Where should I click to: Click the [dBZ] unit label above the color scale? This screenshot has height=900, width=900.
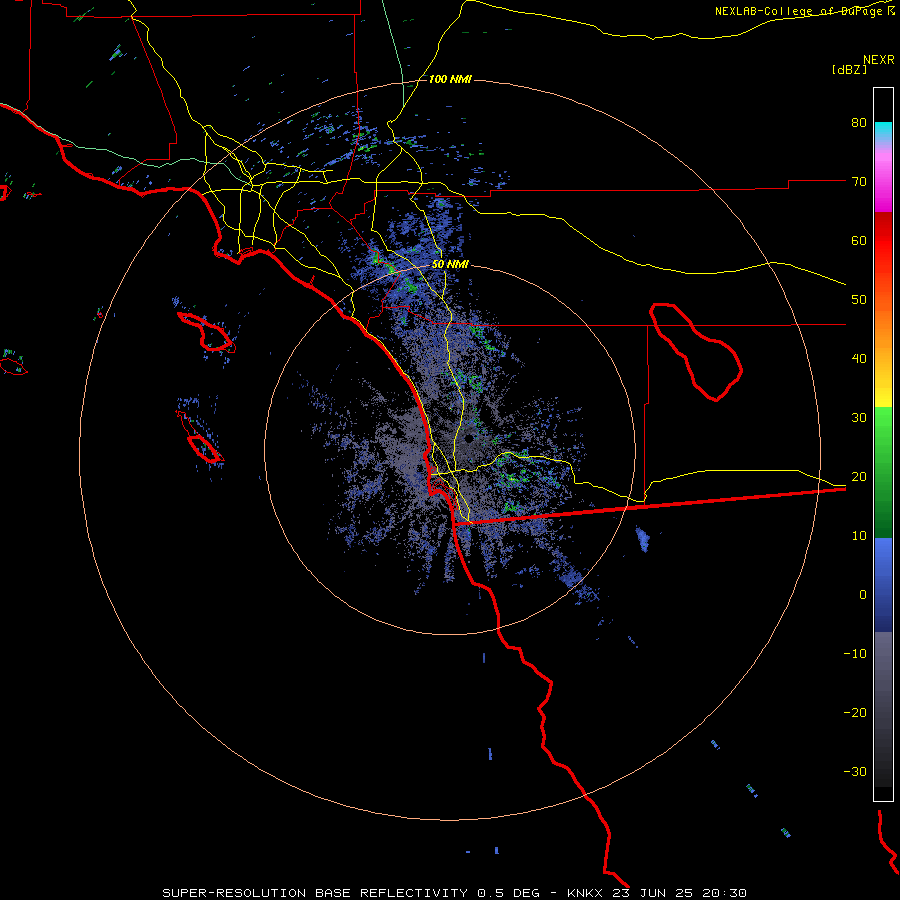pos(849,69)
